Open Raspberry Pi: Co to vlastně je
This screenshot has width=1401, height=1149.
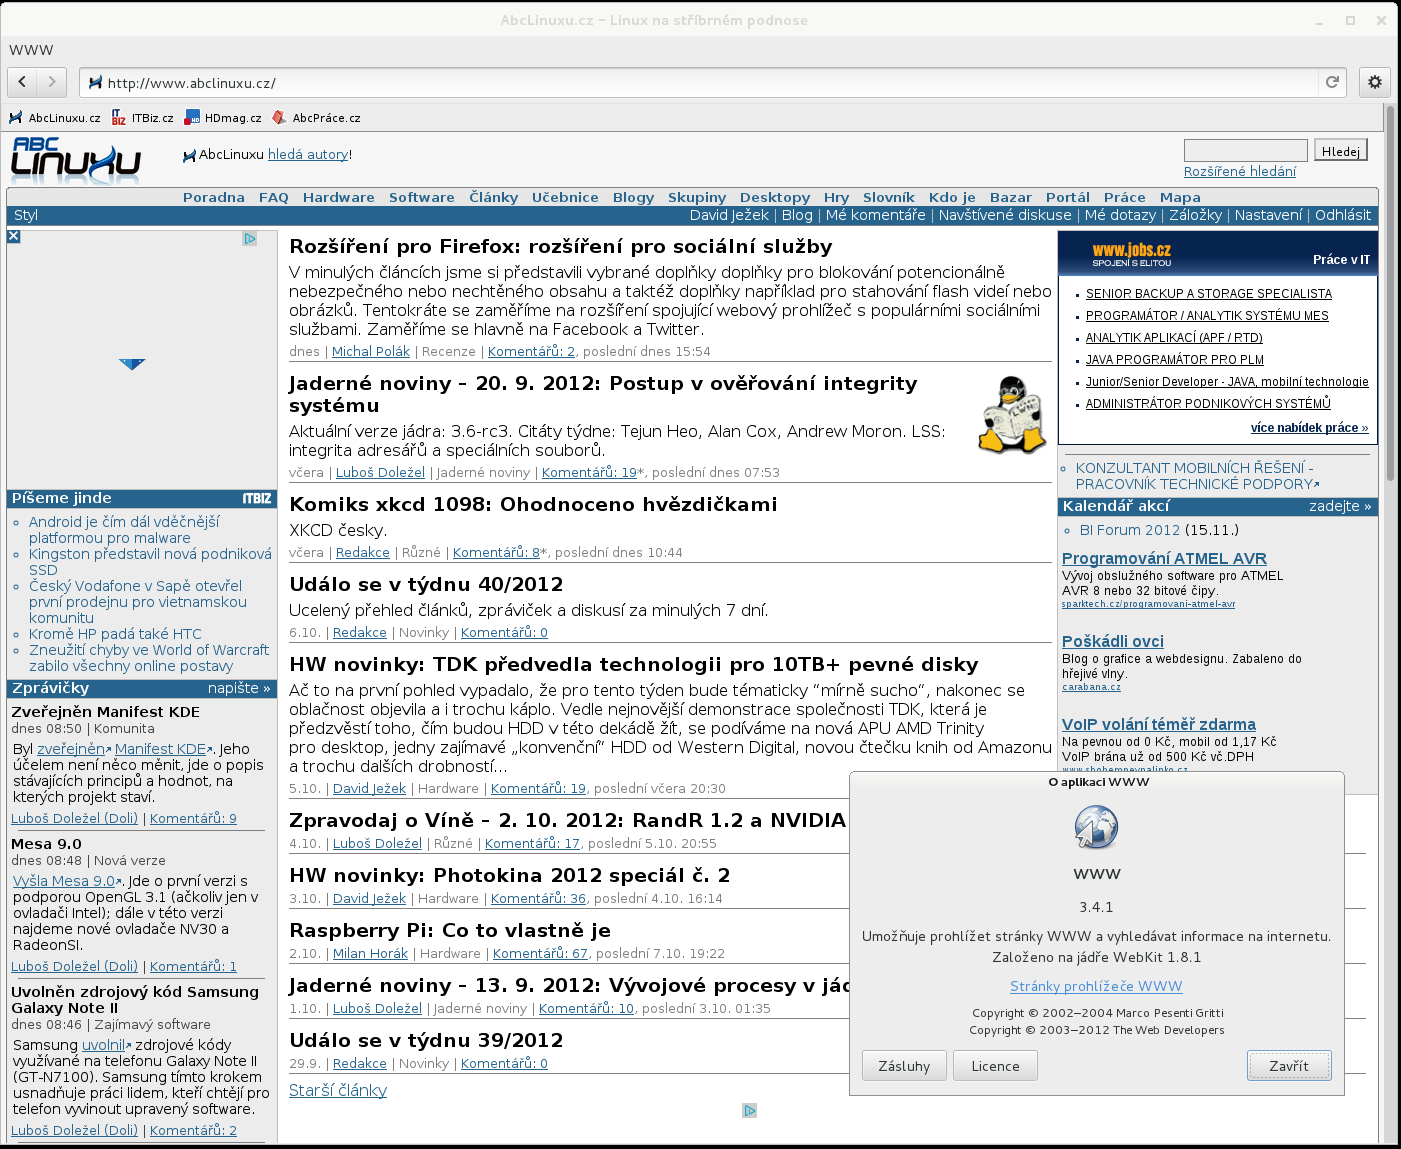[450, 930]
